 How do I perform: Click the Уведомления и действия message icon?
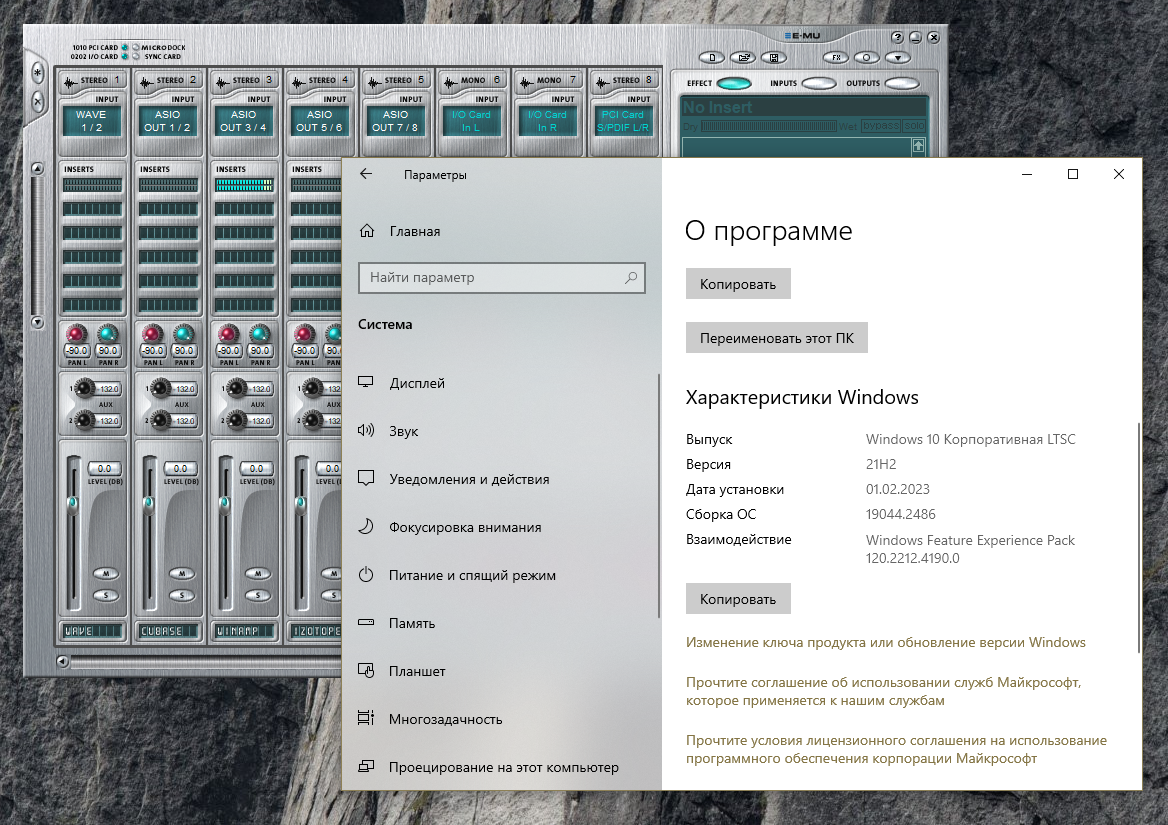366,478
